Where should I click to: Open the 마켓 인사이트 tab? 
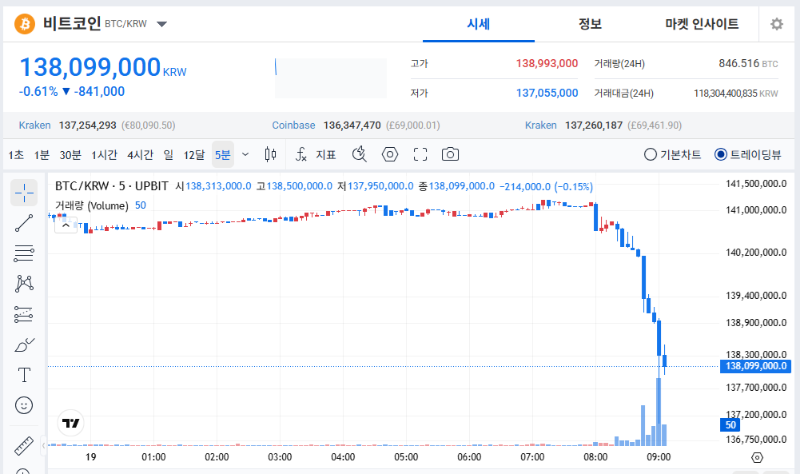click(702, 24)
